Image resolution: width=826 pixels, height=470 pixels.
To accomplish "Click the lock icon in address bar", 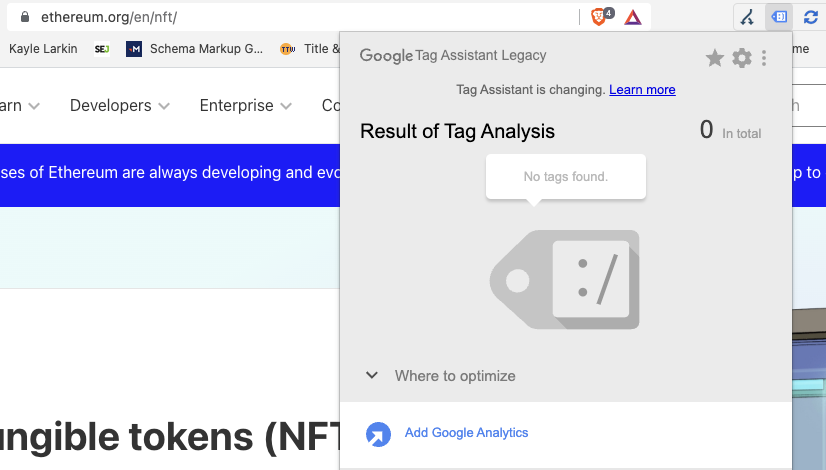I will pyautogui.click(x=25, y=17).
